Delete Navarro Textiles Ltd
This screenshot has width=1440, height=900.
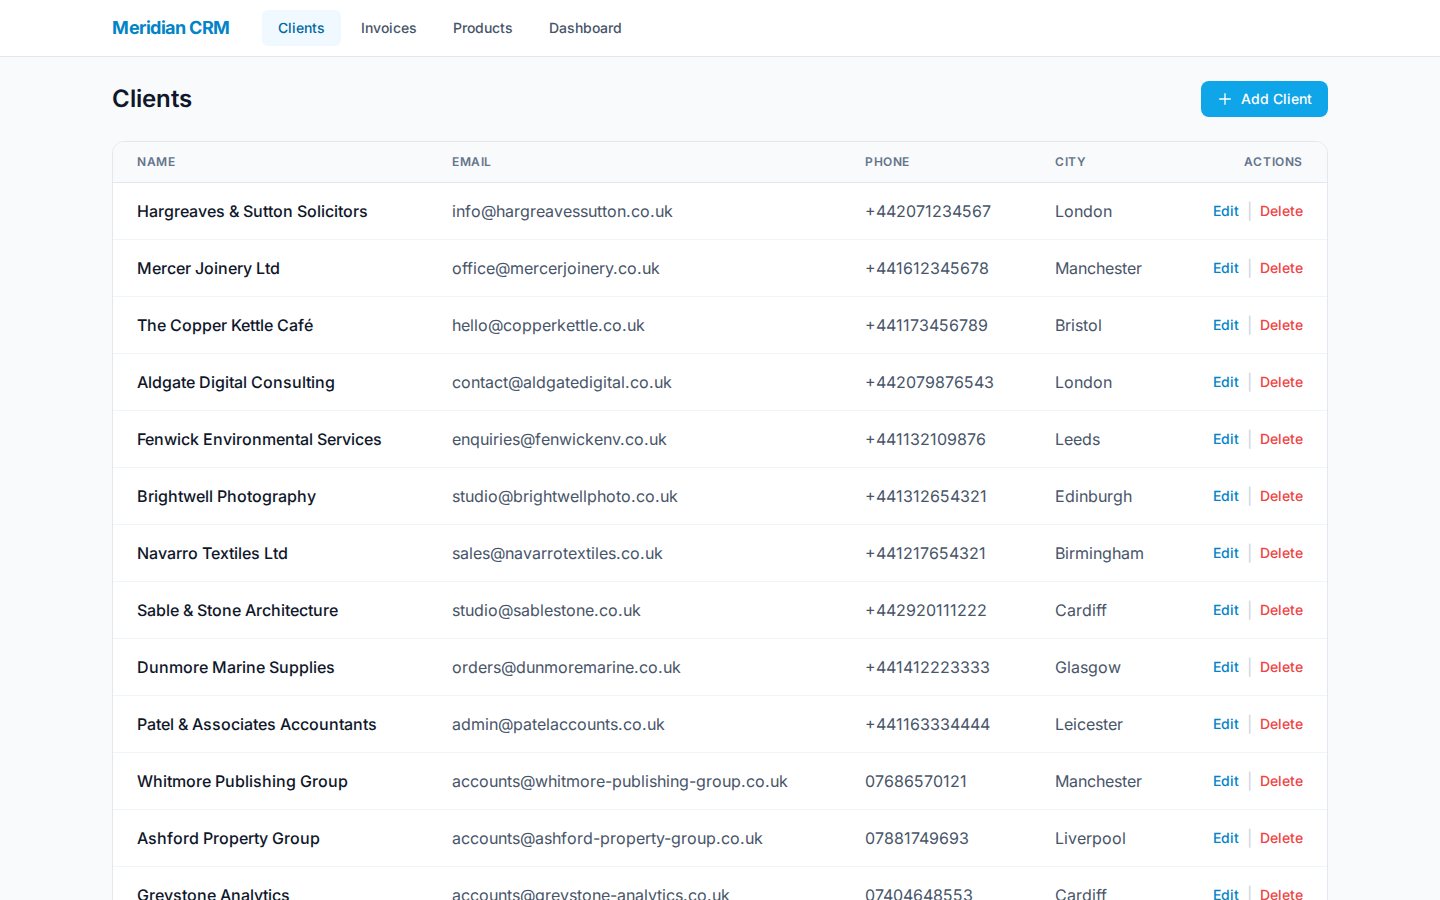[x=1281, y=553]
